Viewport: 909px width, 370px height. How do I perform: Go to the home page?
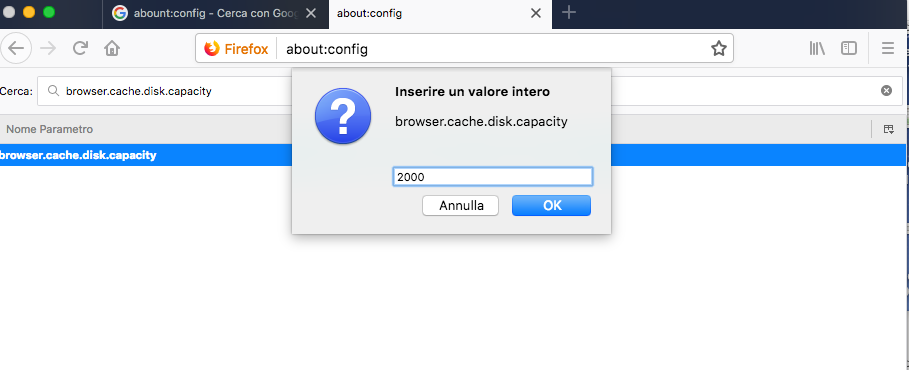click(x=112, y=49)
